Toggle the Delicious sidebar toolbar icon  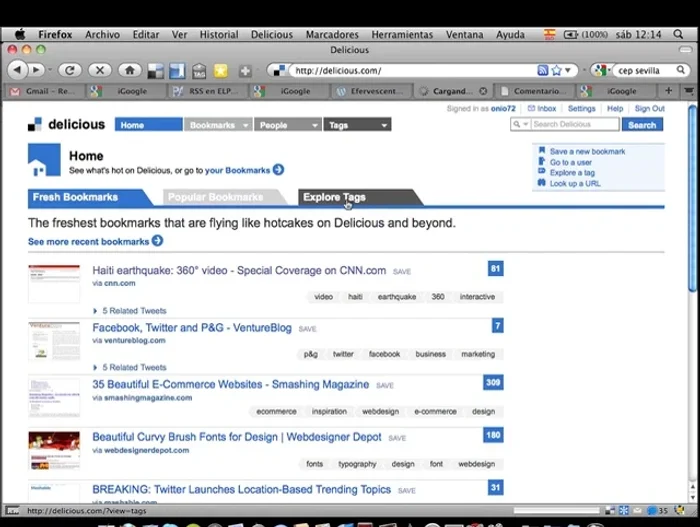(177, 71)
